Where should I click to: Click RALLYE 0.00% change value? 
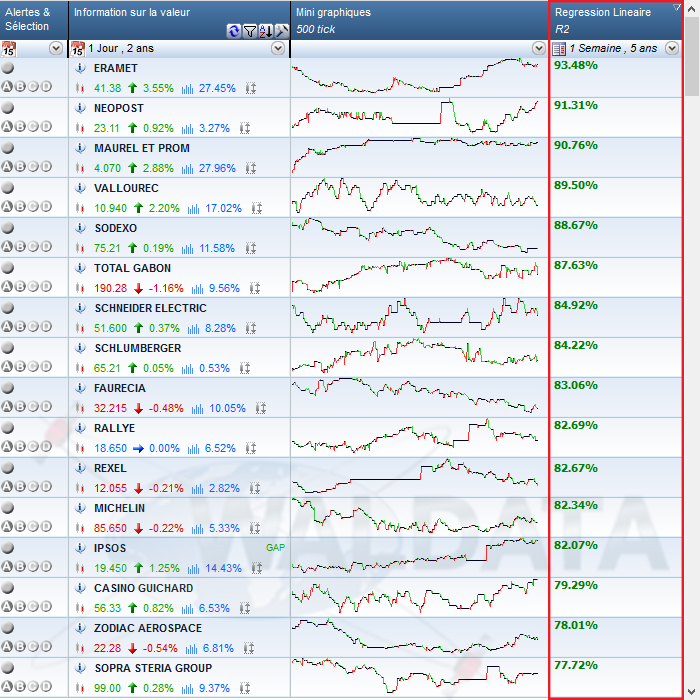pyautogui.click(x=164, y=448)
